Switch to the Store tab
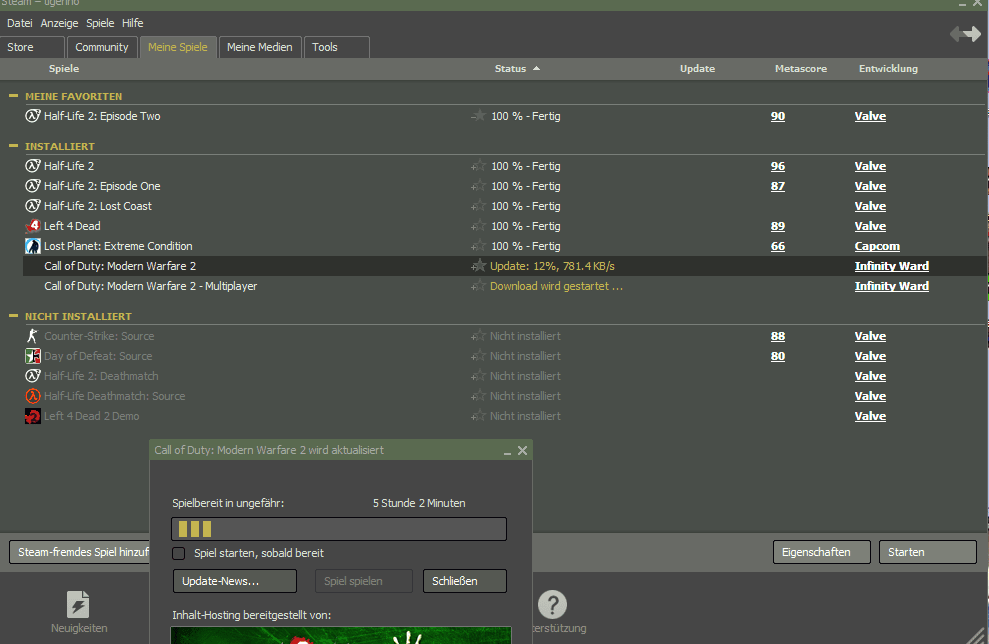The width and height of the screenshot is (989, 644). click(32, 47)
